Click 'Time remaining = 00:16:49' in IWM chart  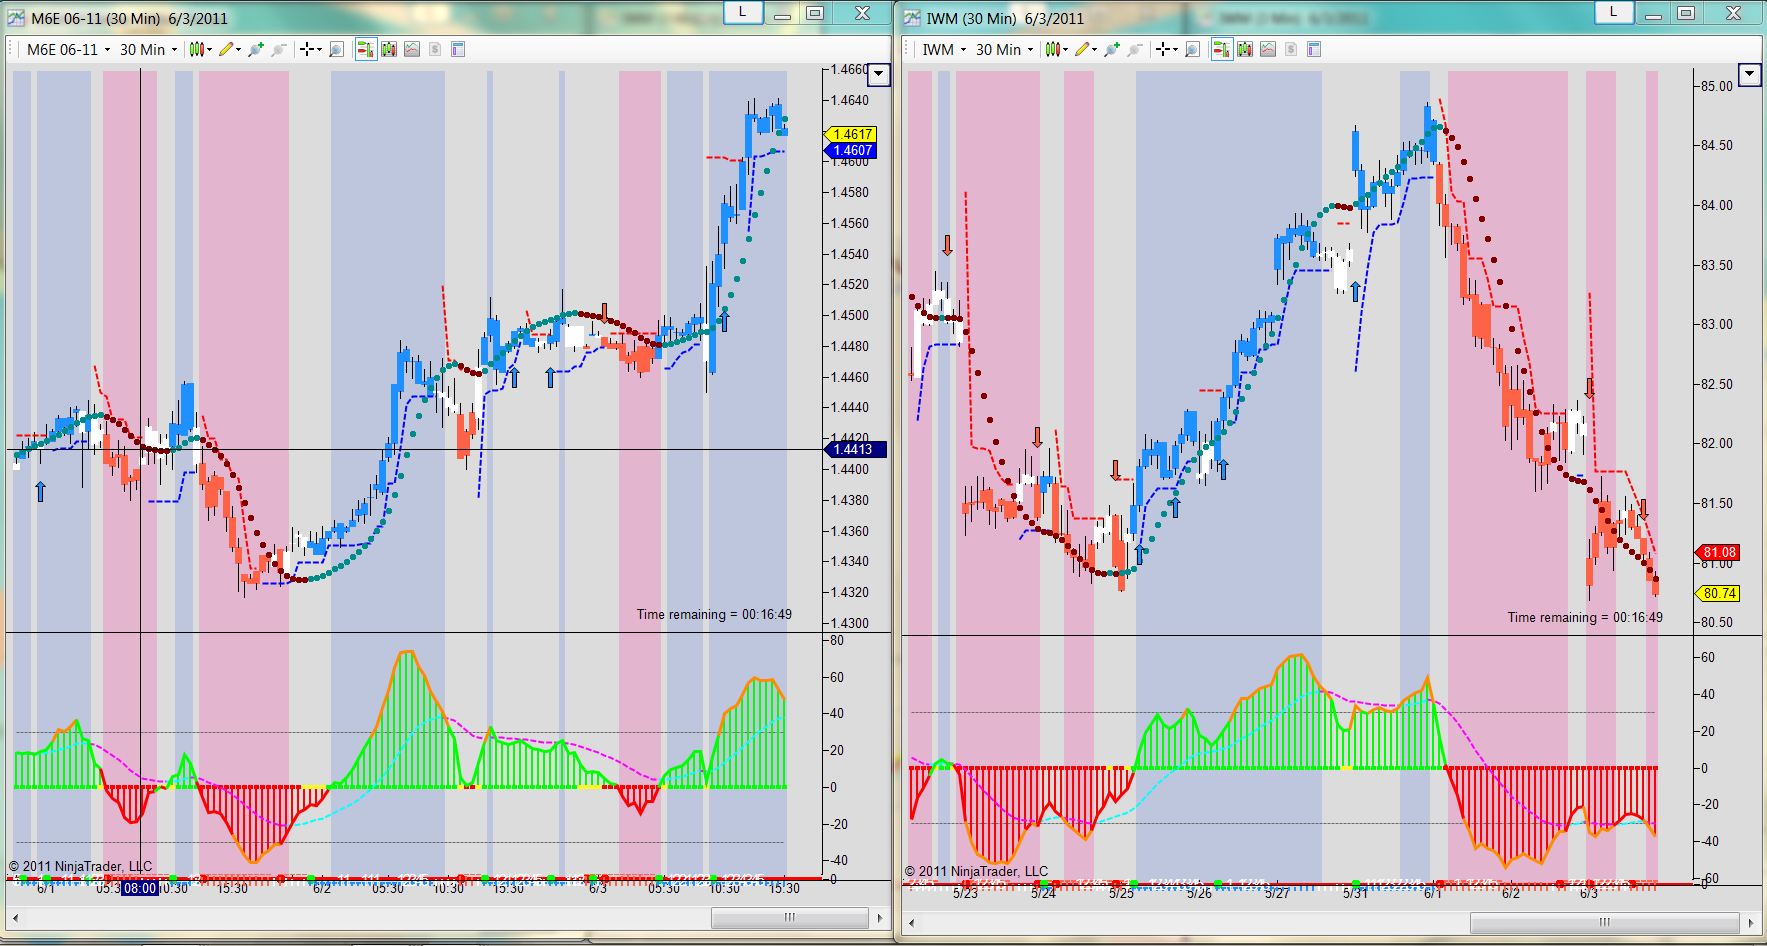[x=1585, y=617]
